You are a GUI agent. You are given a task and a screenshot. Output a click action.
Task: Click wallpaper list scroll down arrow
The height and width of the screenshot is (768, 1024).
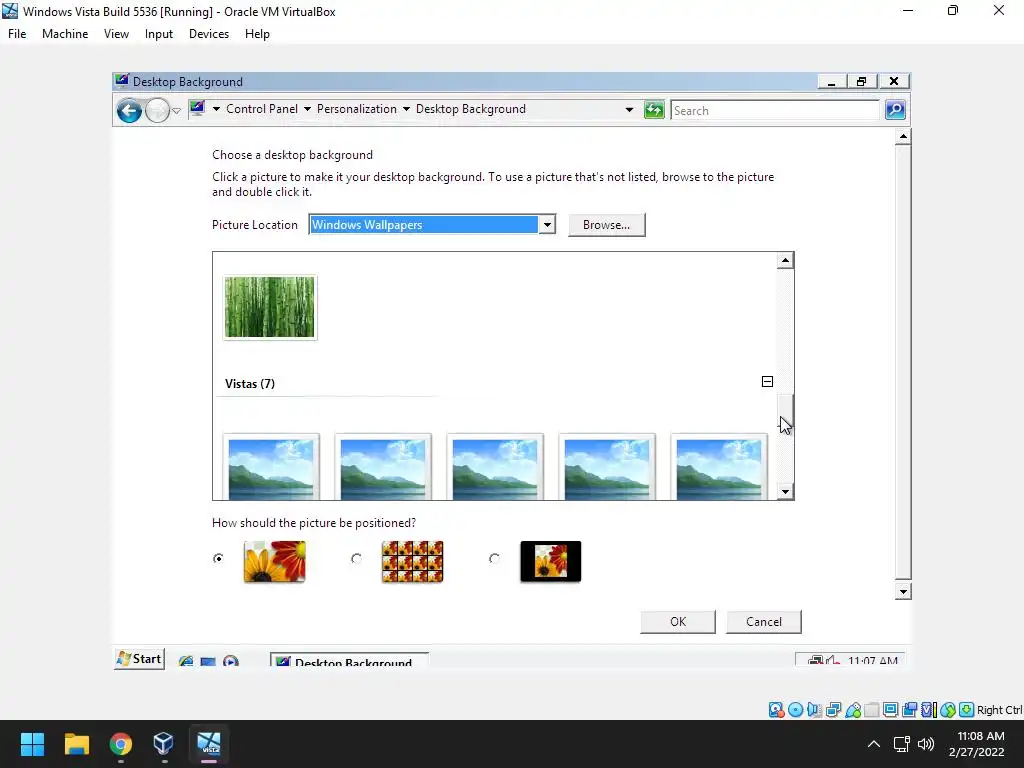pos(786,492)
